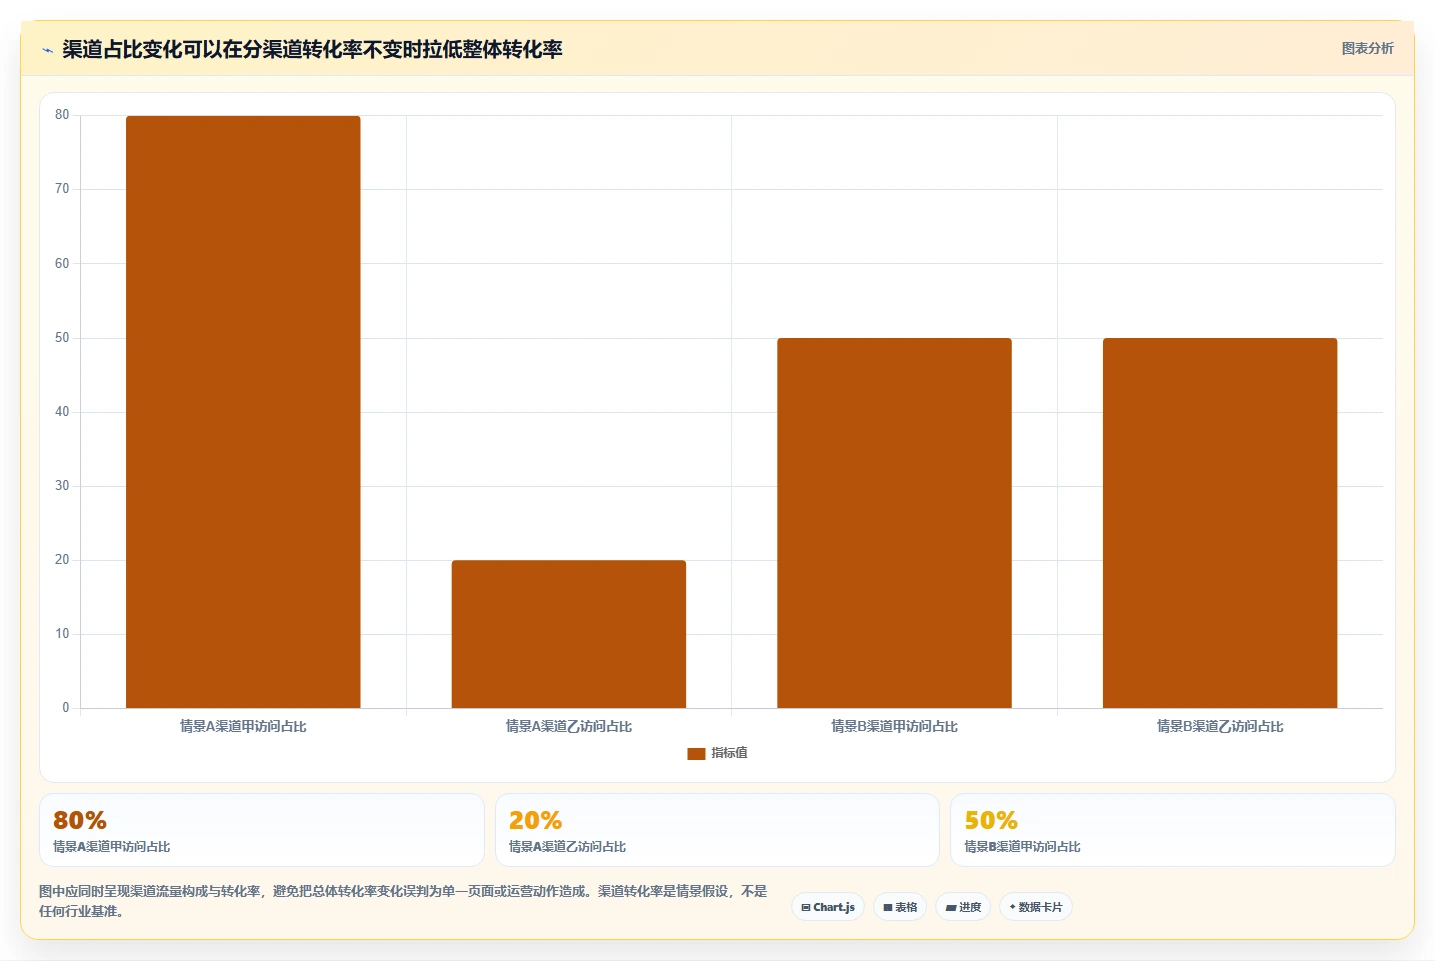1435x961 pixels.
Task: Click the 指标值 legend label
Action: coord(729,753)
